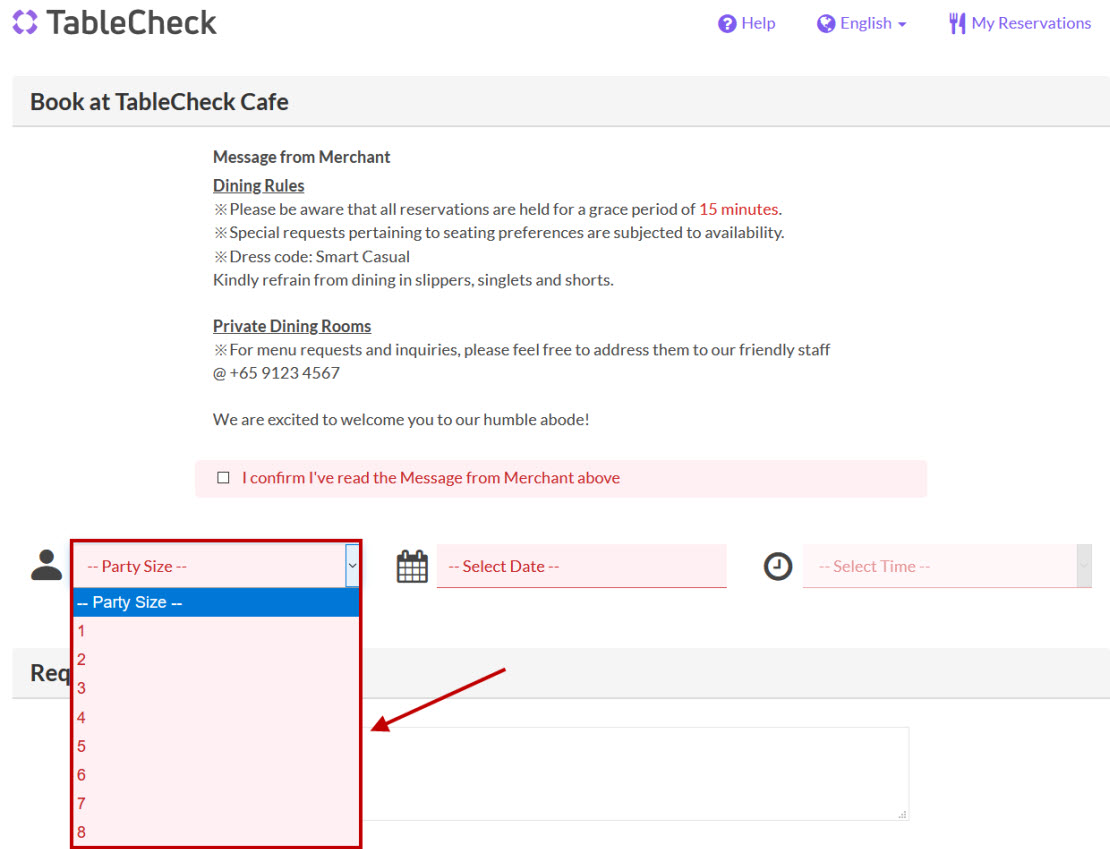Click the 'I confirm I've read' label text
Screen dimensions: 1110x849
[430, 478]
